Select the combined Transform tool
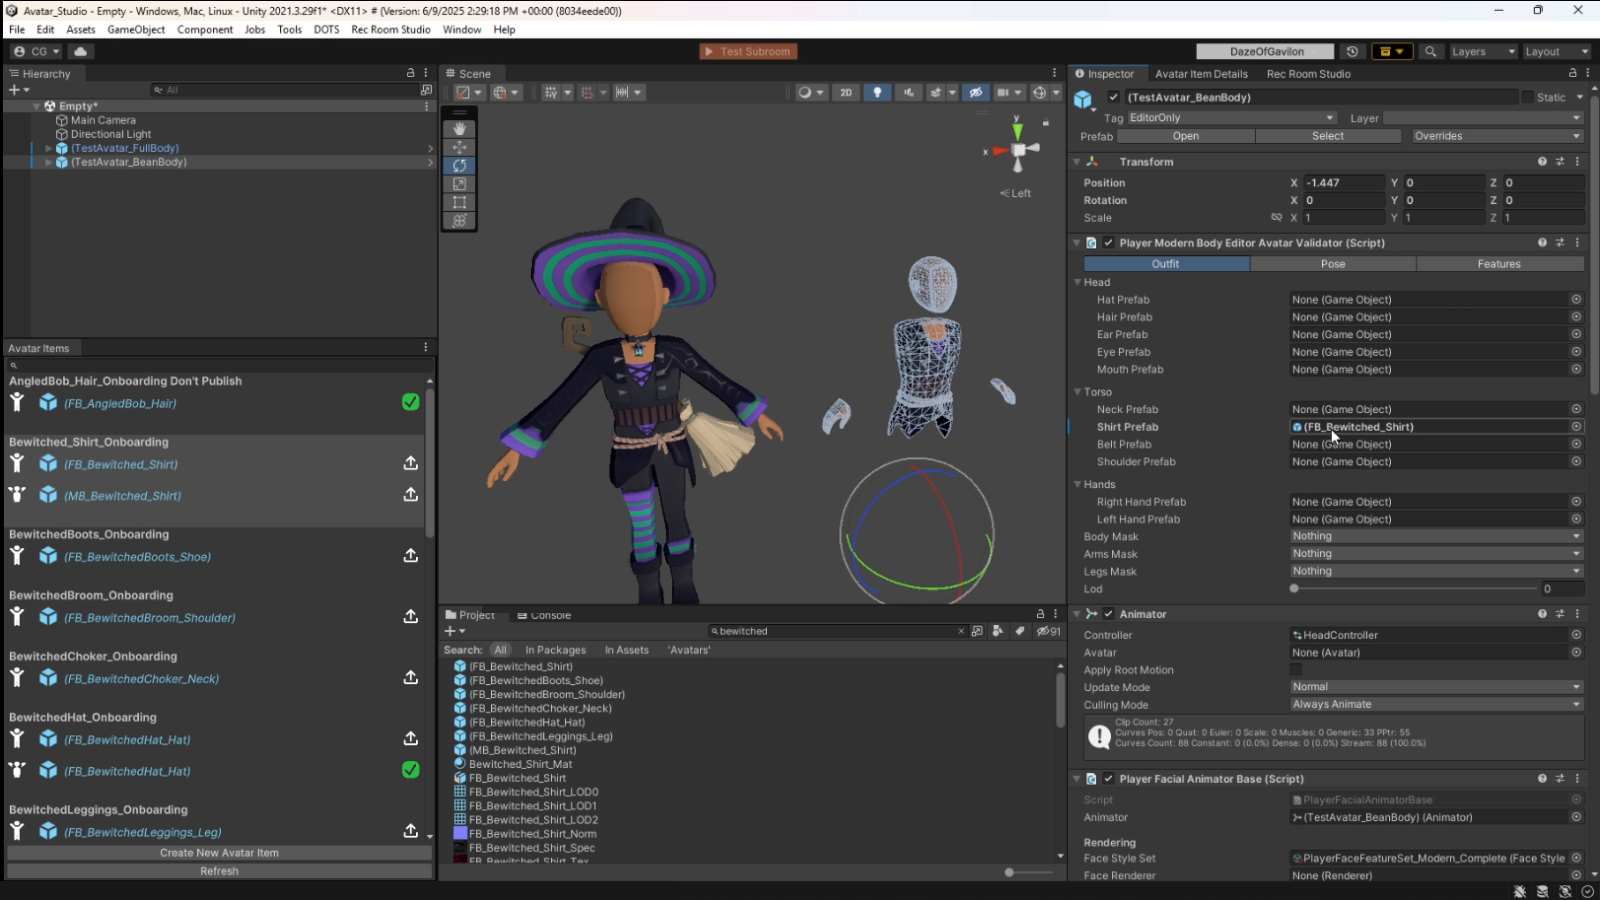Image resolution: width=1600 pixels, height=900 pixels. [x=459, y=221]
